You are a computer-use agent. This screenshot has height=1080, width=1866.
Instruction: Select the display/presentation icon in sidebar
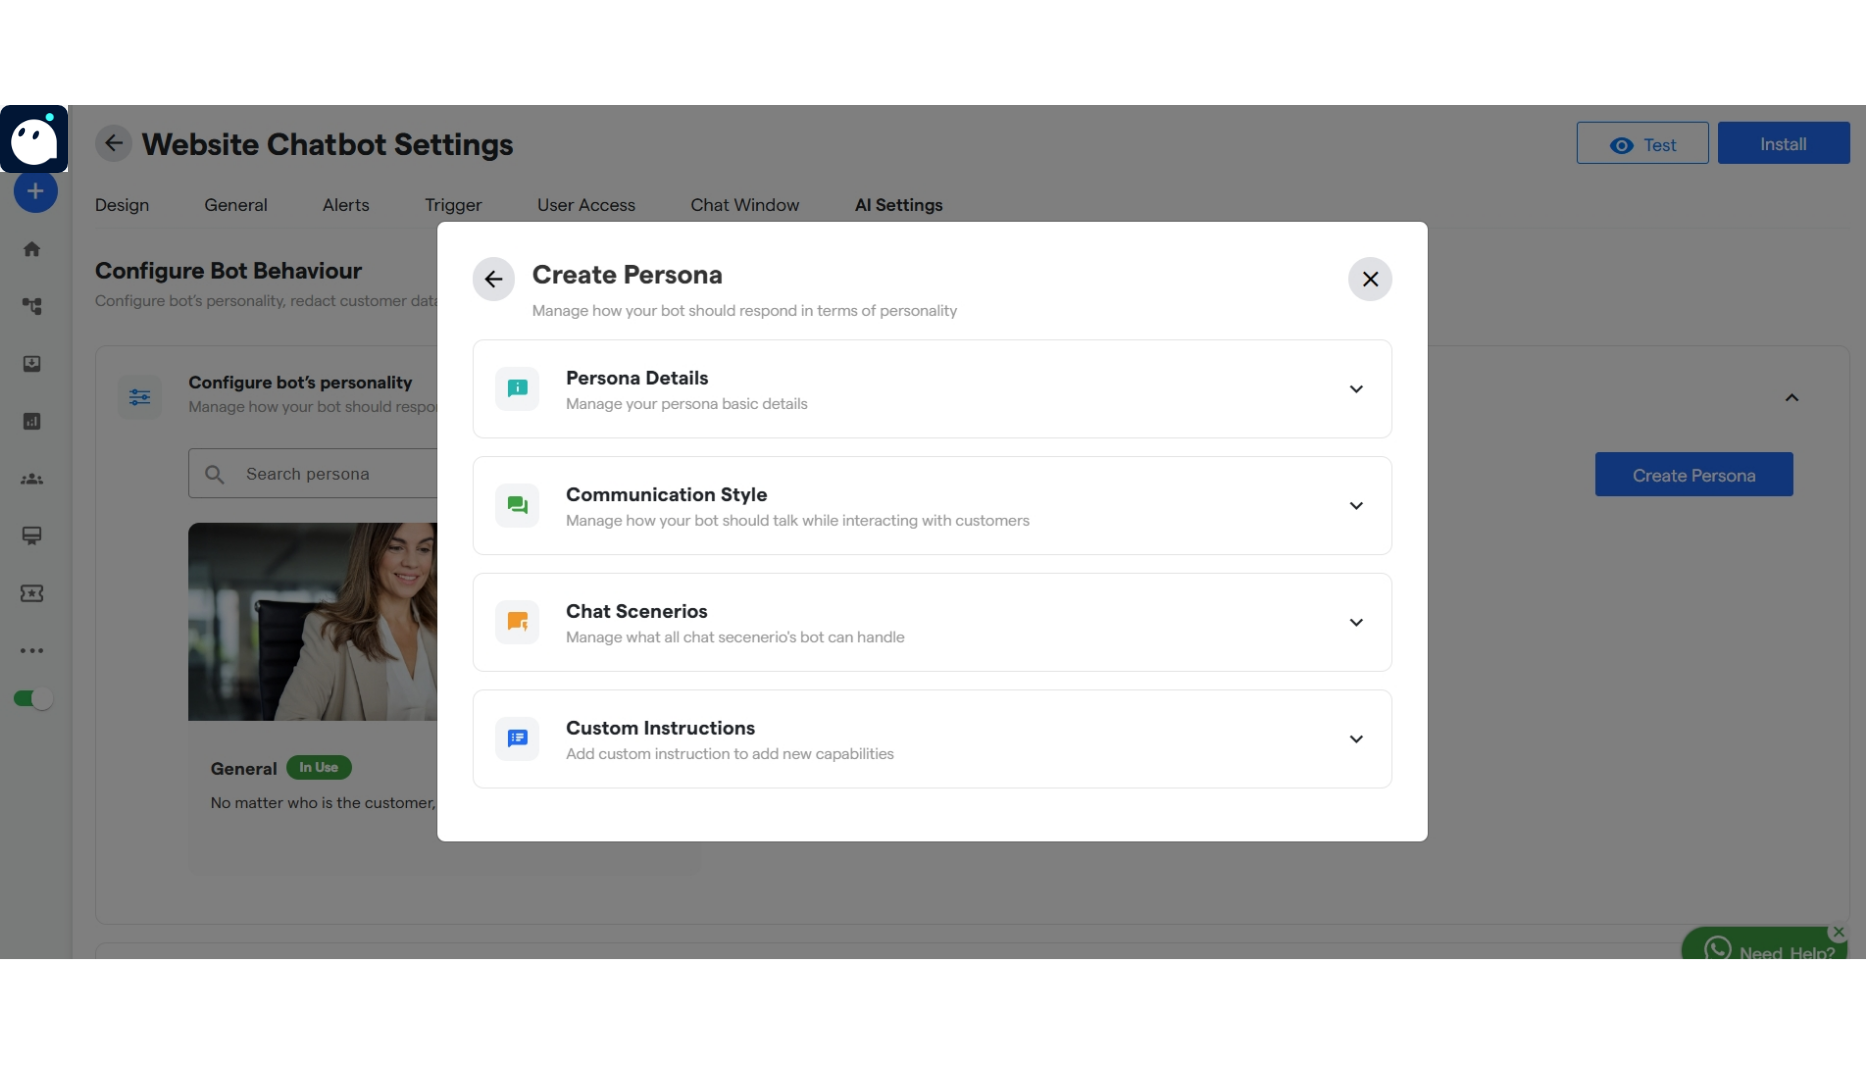33,536
